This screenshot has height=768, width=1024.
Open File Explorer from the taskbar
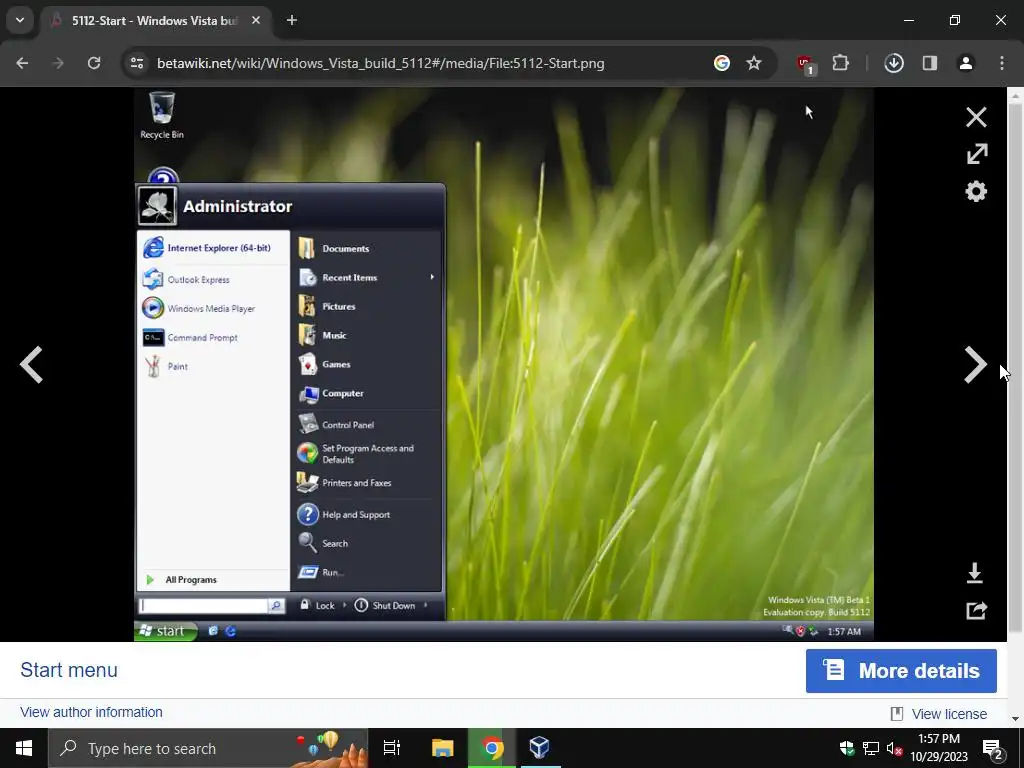[x=442, y=748]
